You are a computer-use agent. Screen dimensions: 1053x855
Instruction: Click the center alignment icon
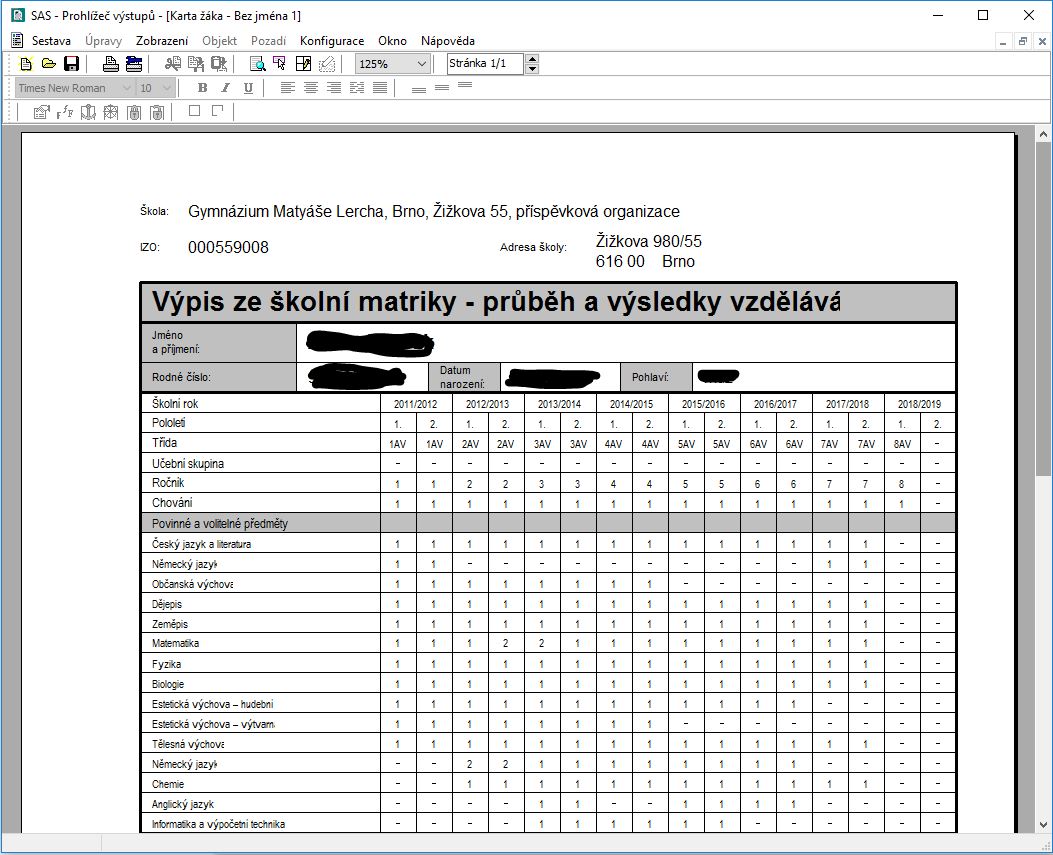311,88
